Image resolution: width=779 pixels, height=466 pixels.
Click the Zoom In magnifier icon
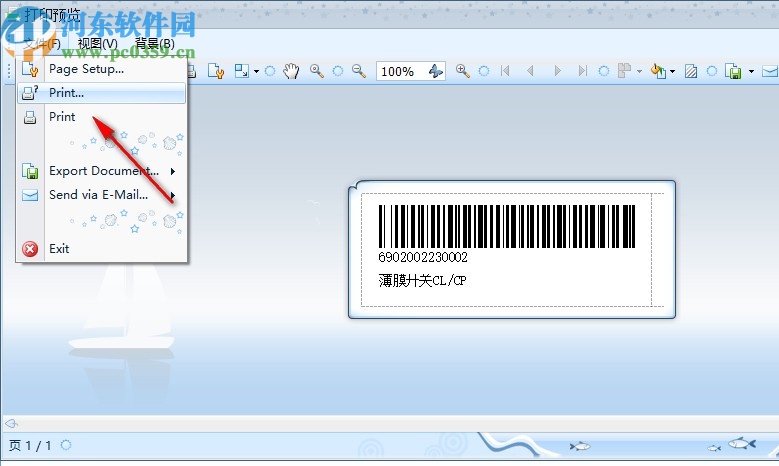pos(463,71)
